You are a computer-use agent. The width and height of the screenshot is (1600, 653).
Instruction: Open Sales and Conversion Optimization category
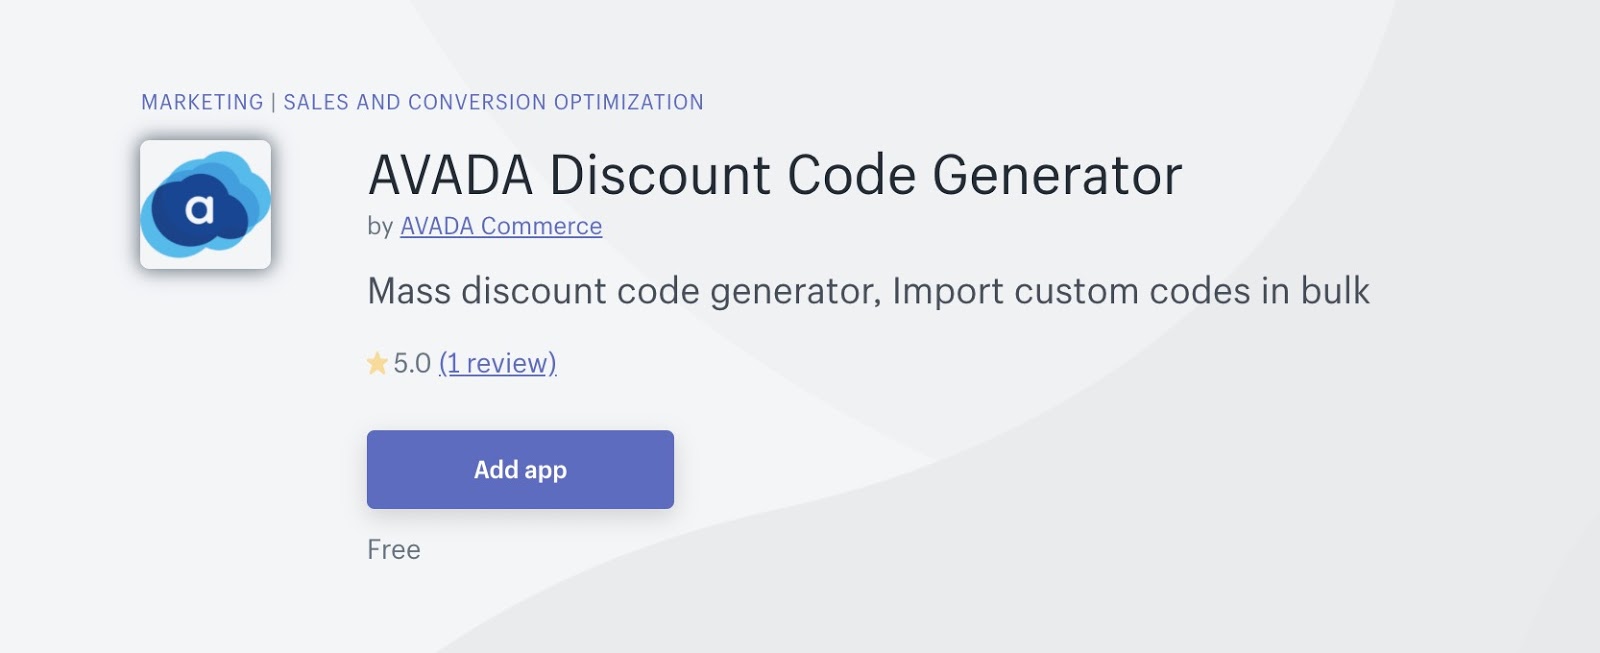(493, 102)
